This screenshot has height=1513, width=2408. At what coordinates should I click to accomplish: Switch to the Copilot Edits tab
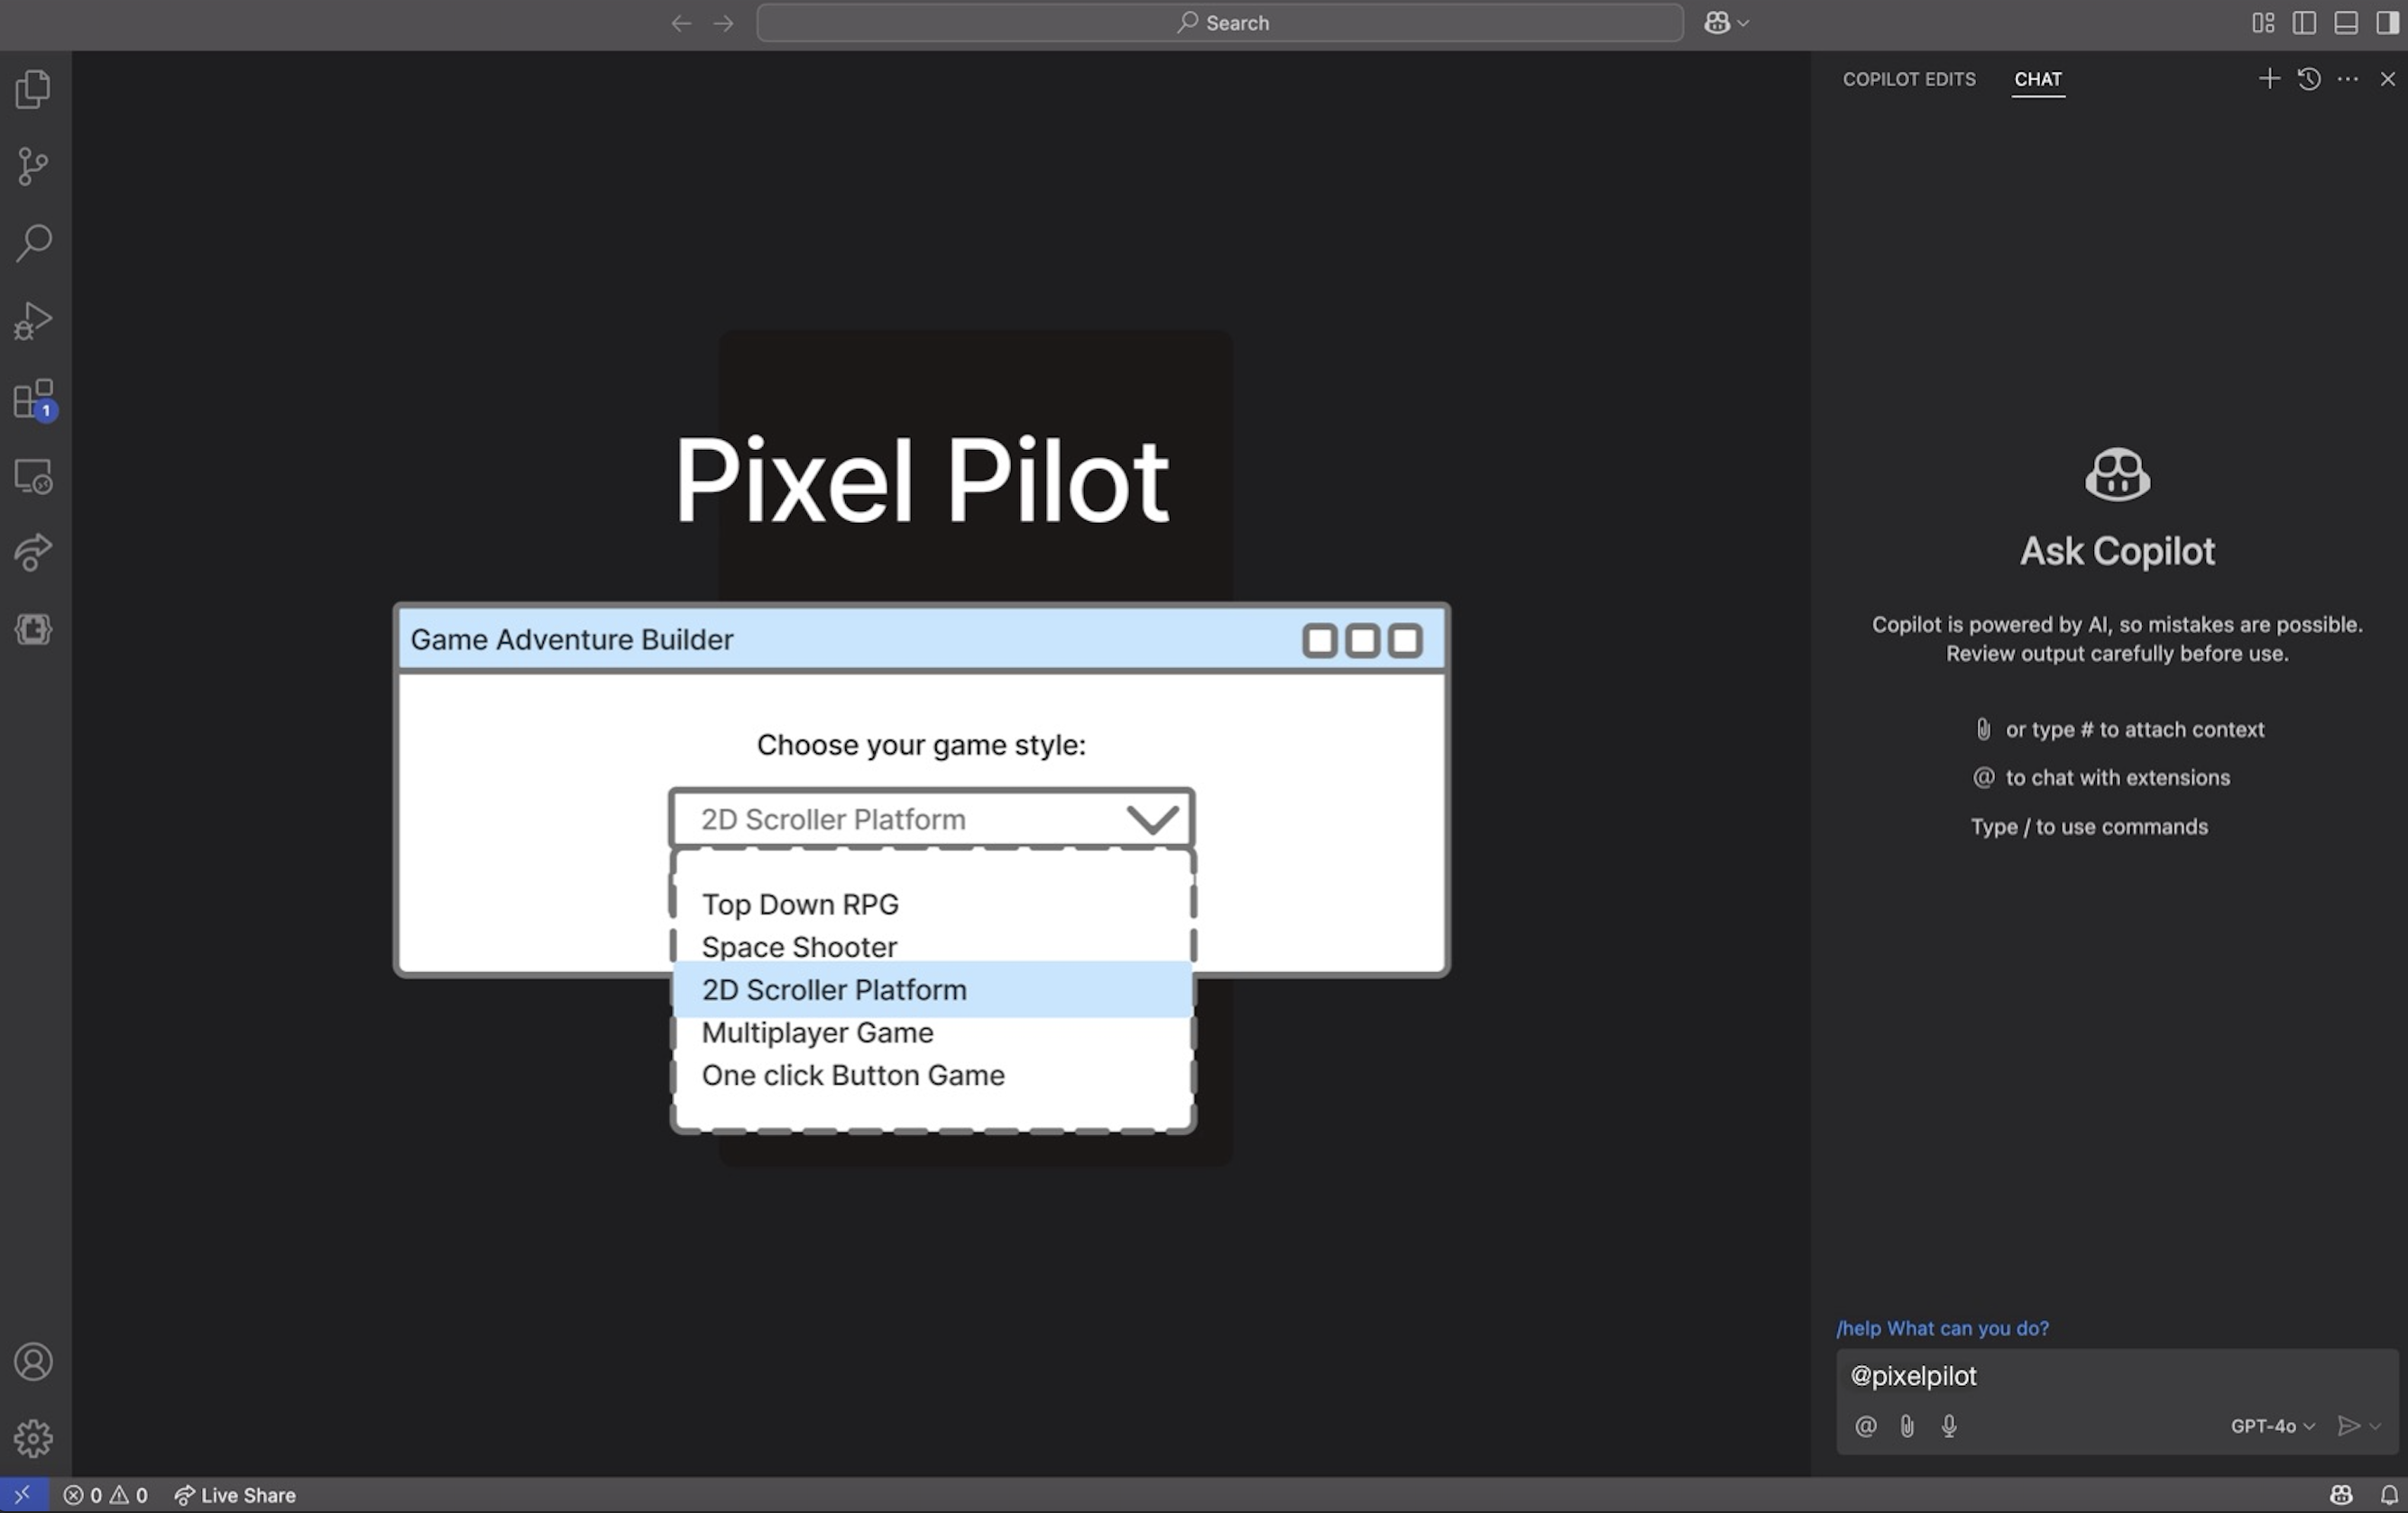(1907, 79)
